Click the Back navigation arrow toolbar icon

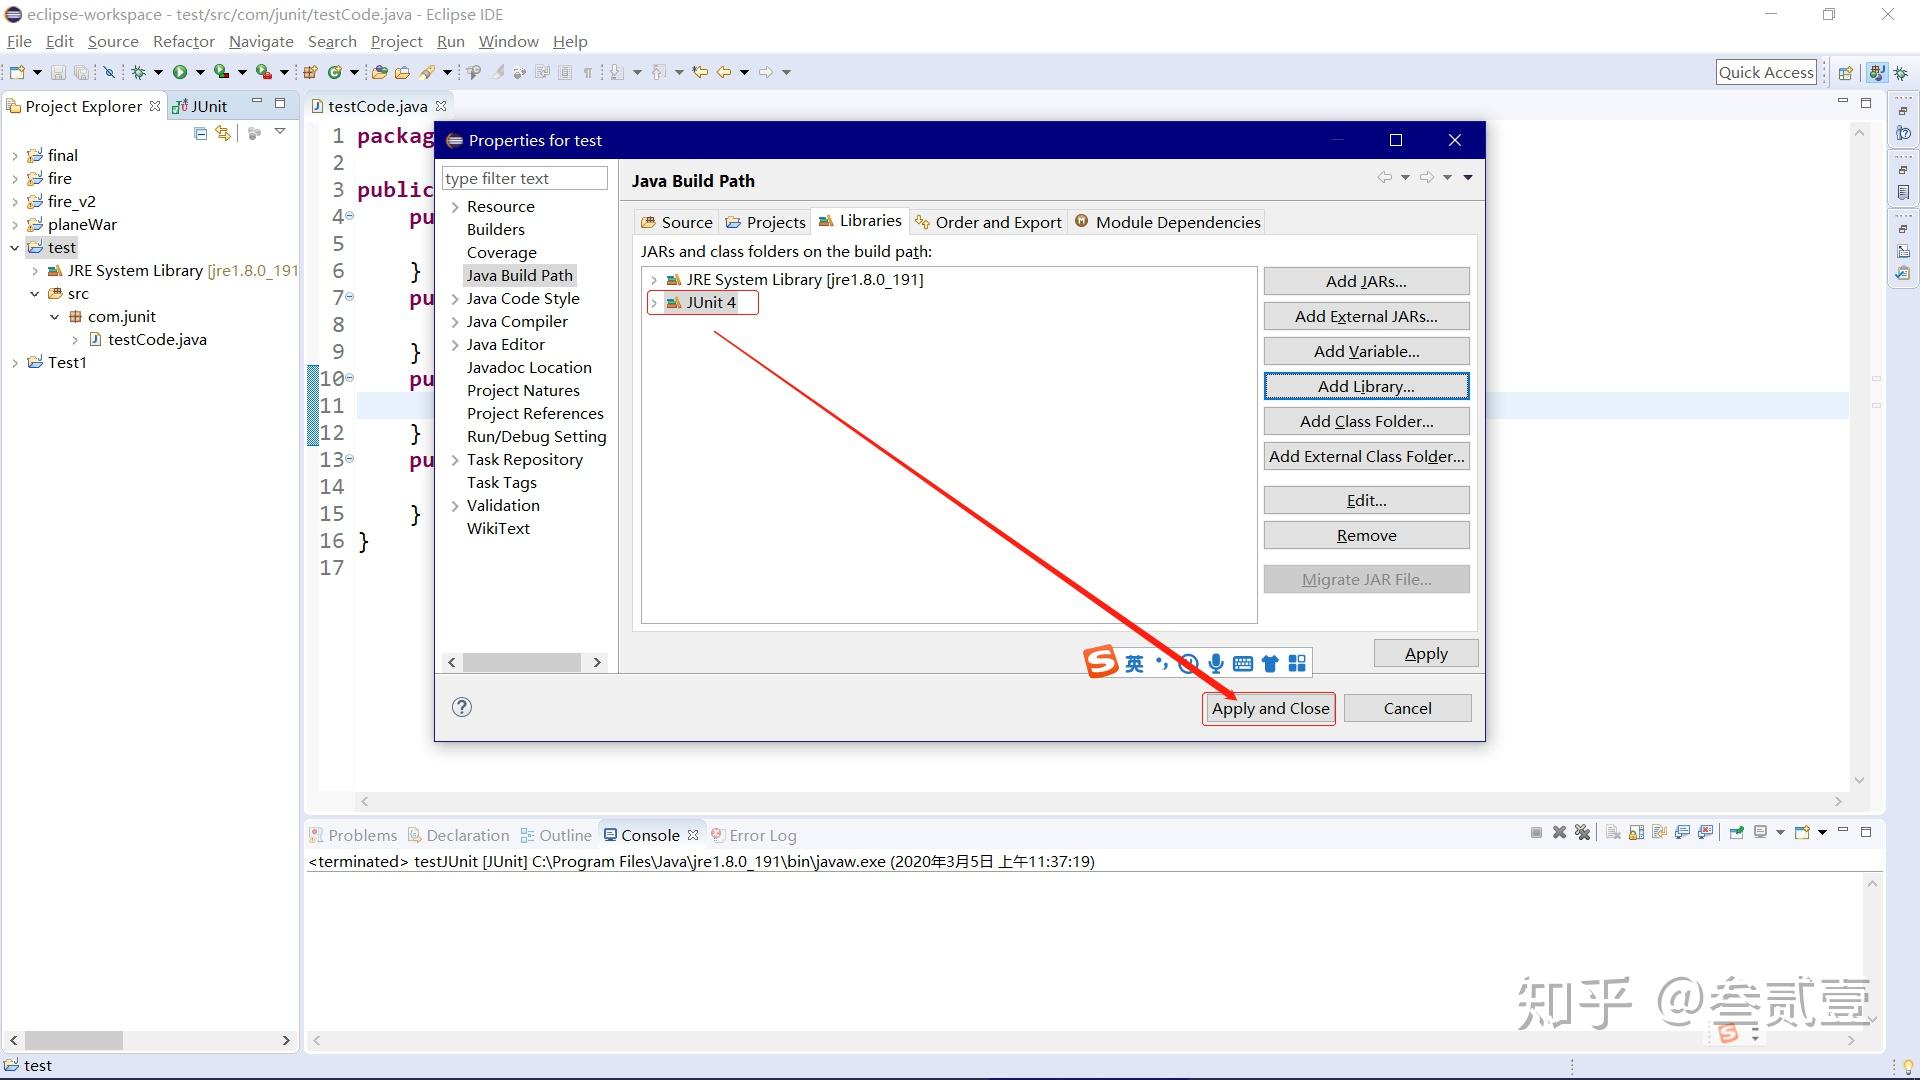coord(723,72)
